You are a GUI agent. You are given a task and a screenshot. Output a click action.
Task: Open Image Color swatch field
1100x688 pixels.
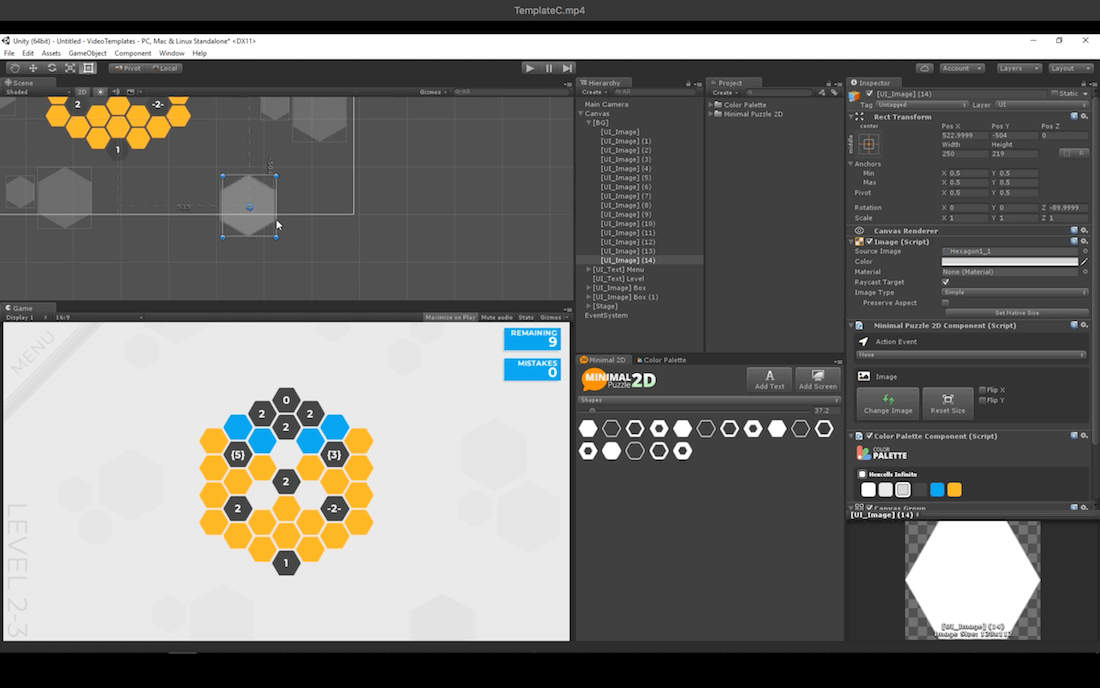pyautogui.click(x=1010, y=262)
